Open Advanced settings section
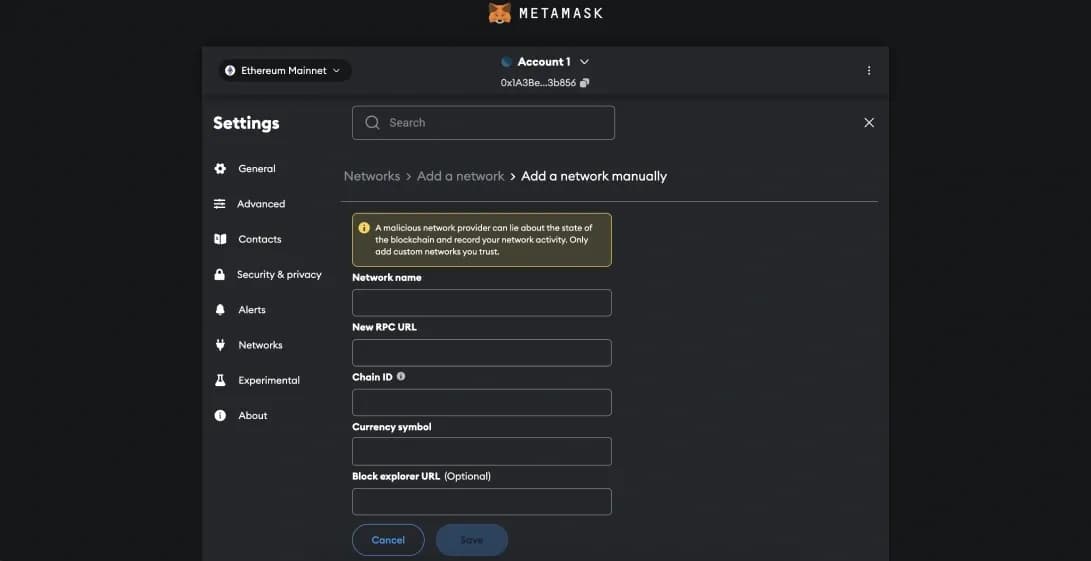This screenshot has height=561, width=1091. [261, 204]
